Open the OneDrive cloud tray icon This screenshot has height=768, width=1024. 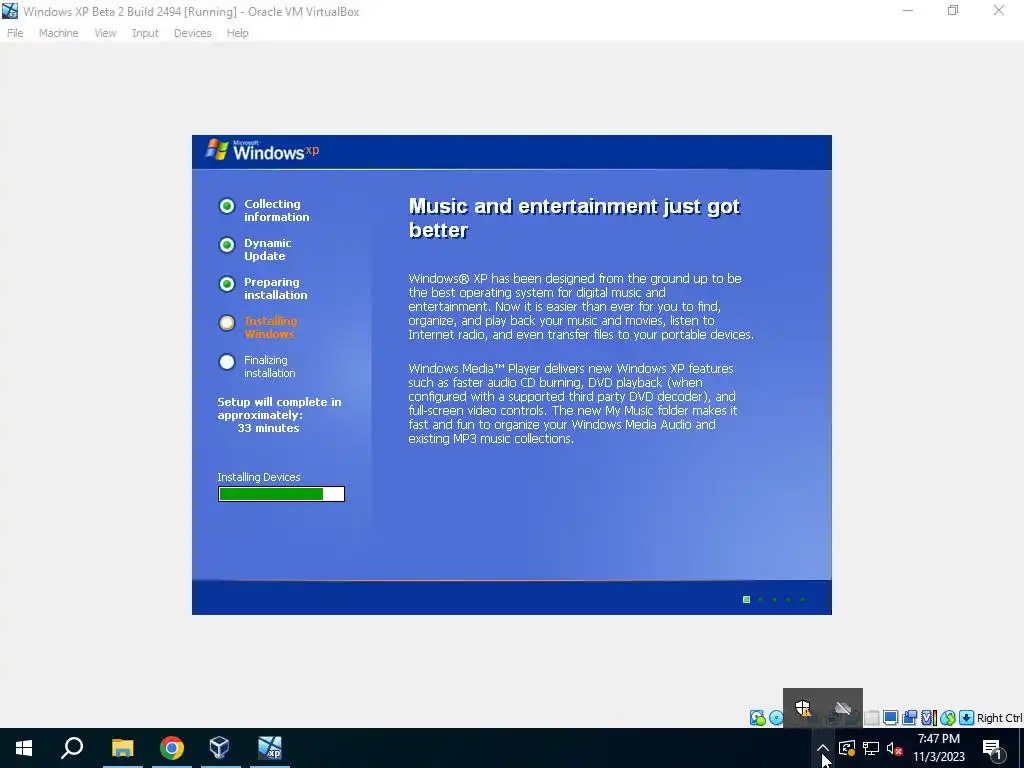(x=842, y=708)
